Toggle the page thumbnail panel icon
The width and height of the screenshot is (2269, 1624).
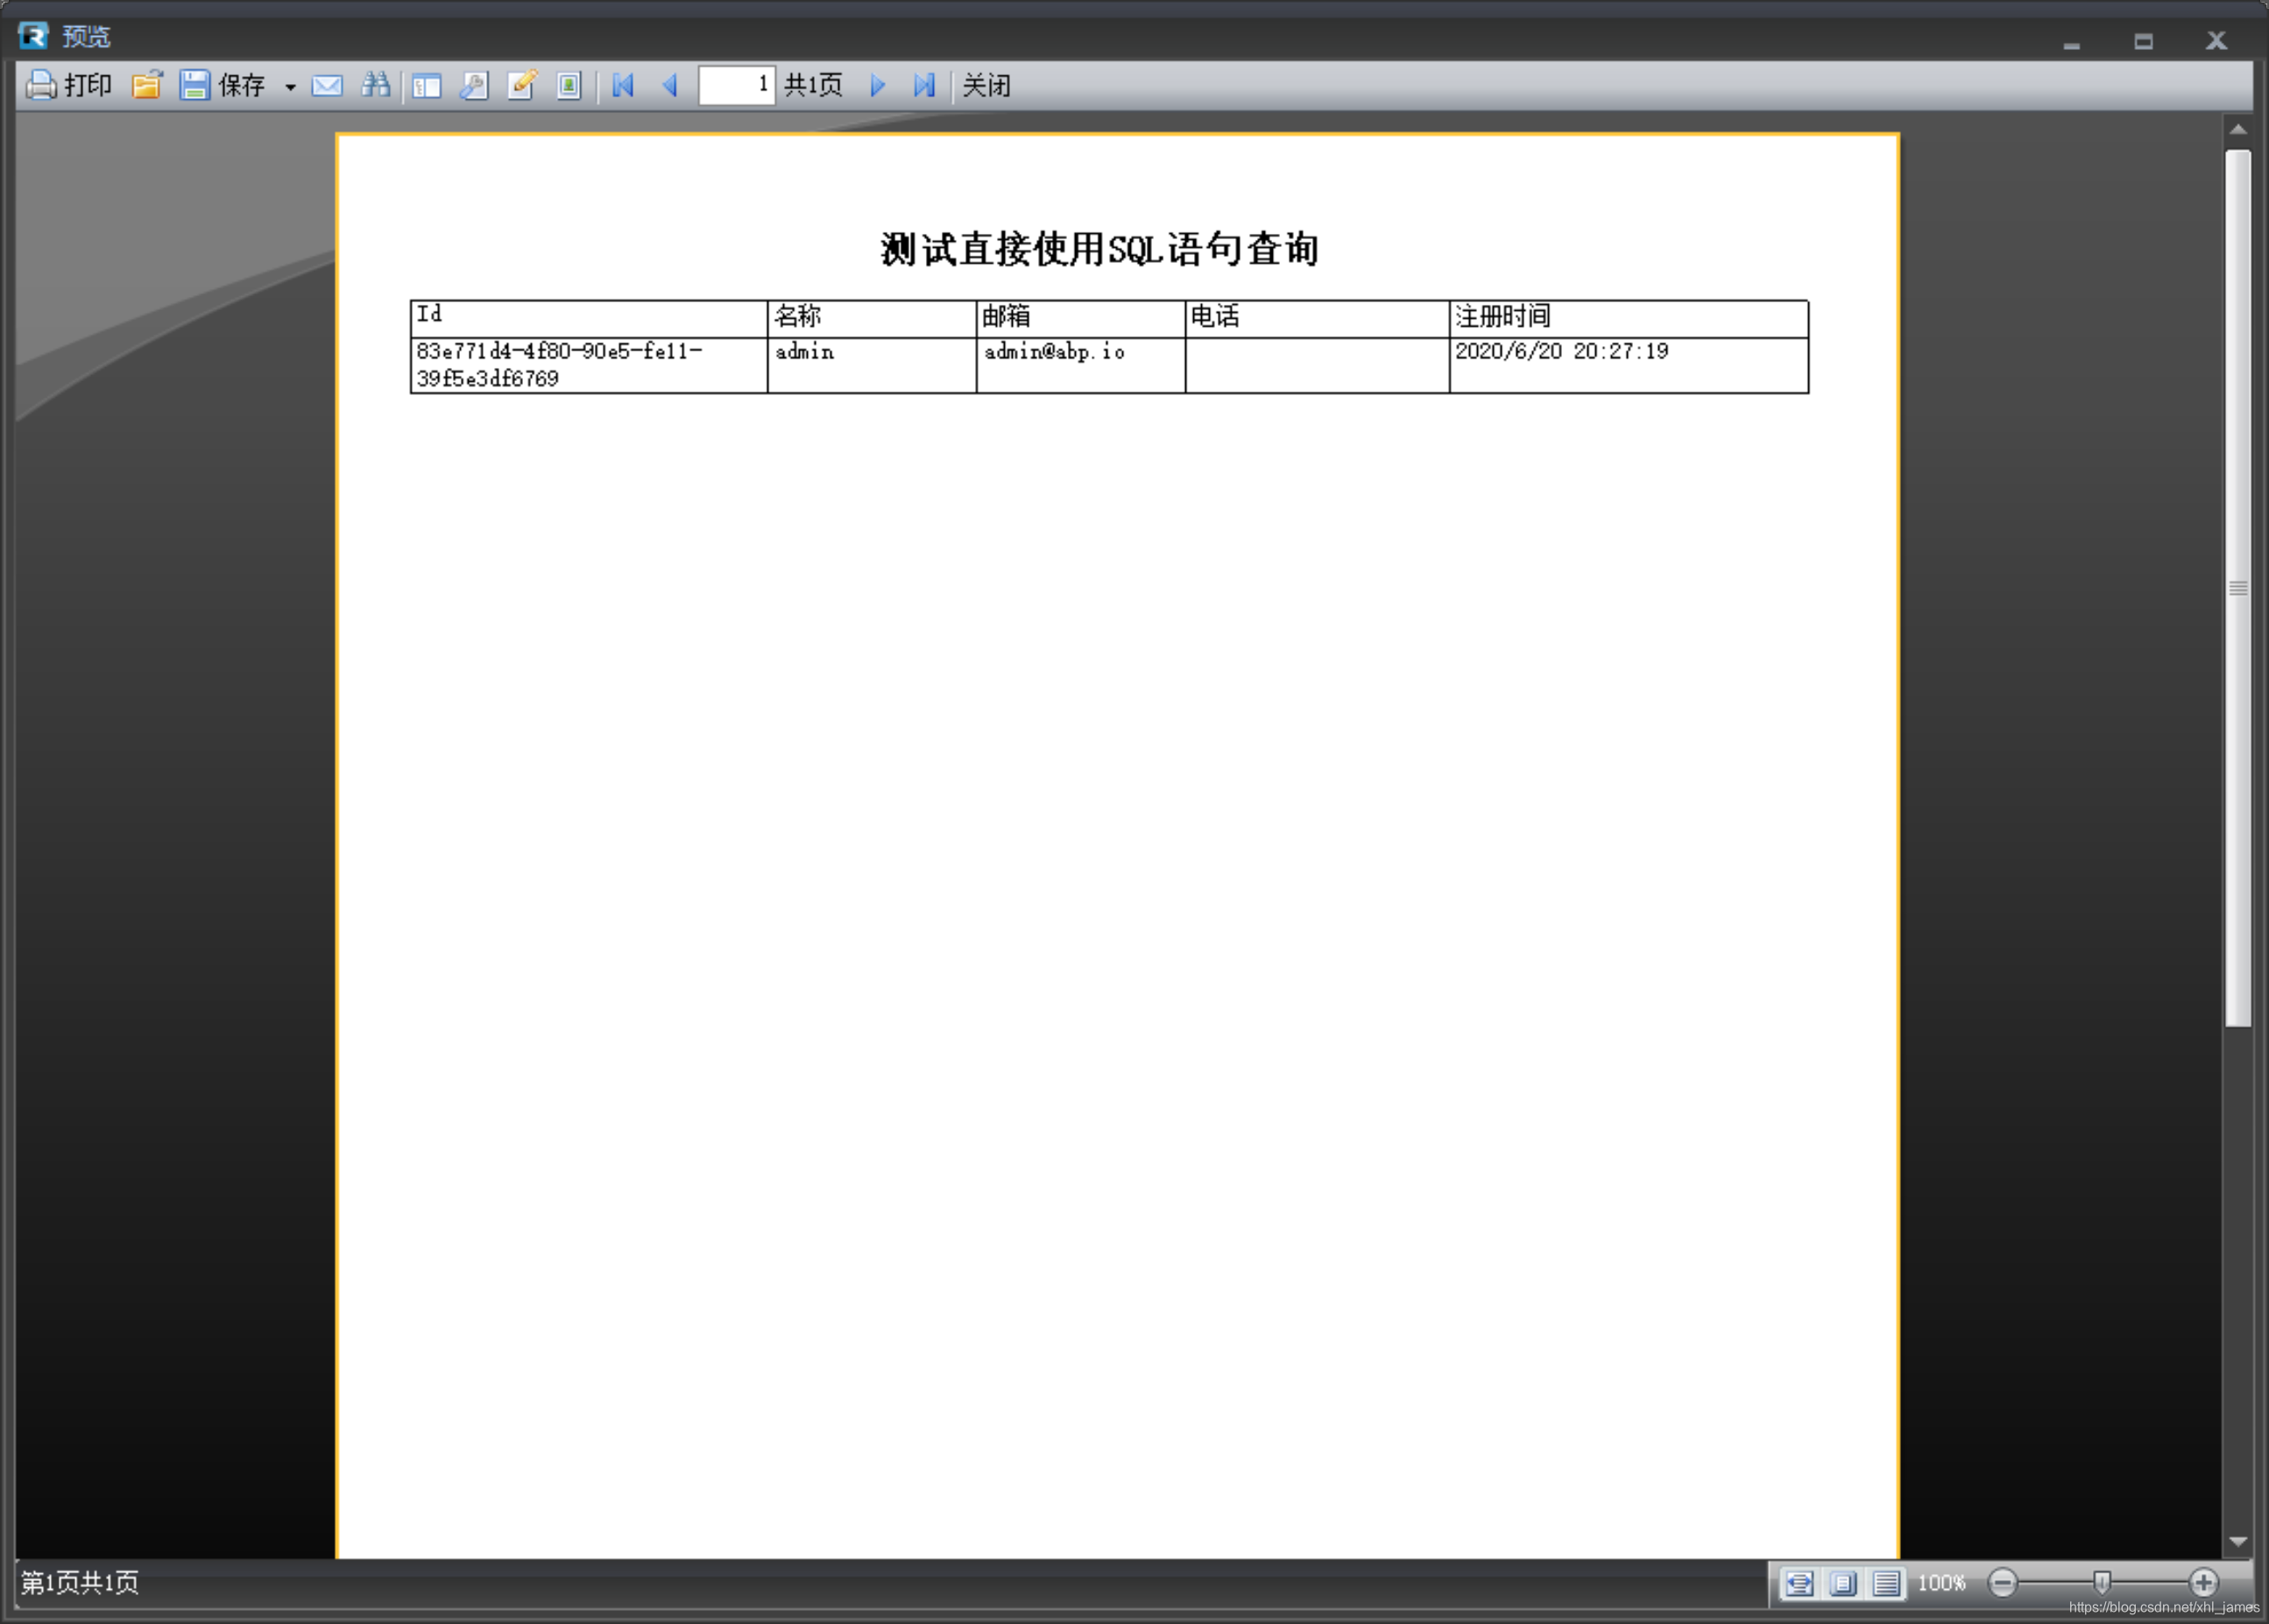[427, 86]
